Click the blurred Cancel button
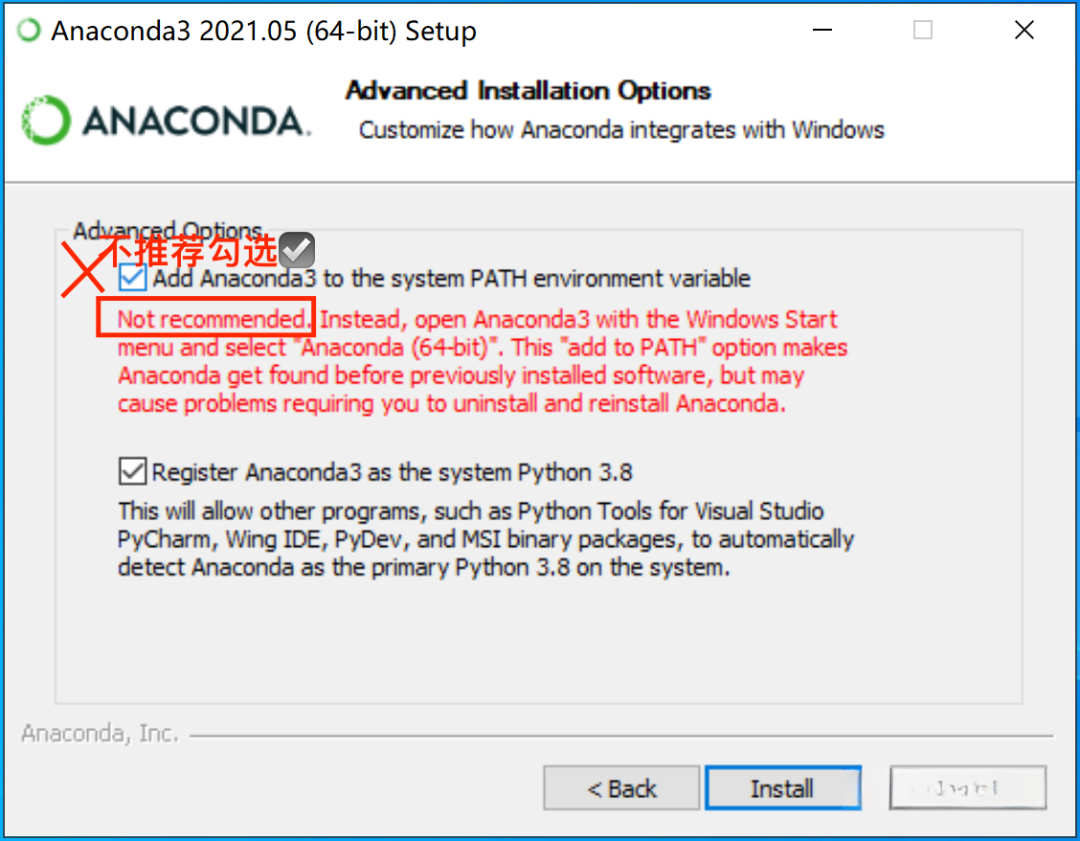This screenshot has height=841, width=1080. tap(967, 789)
